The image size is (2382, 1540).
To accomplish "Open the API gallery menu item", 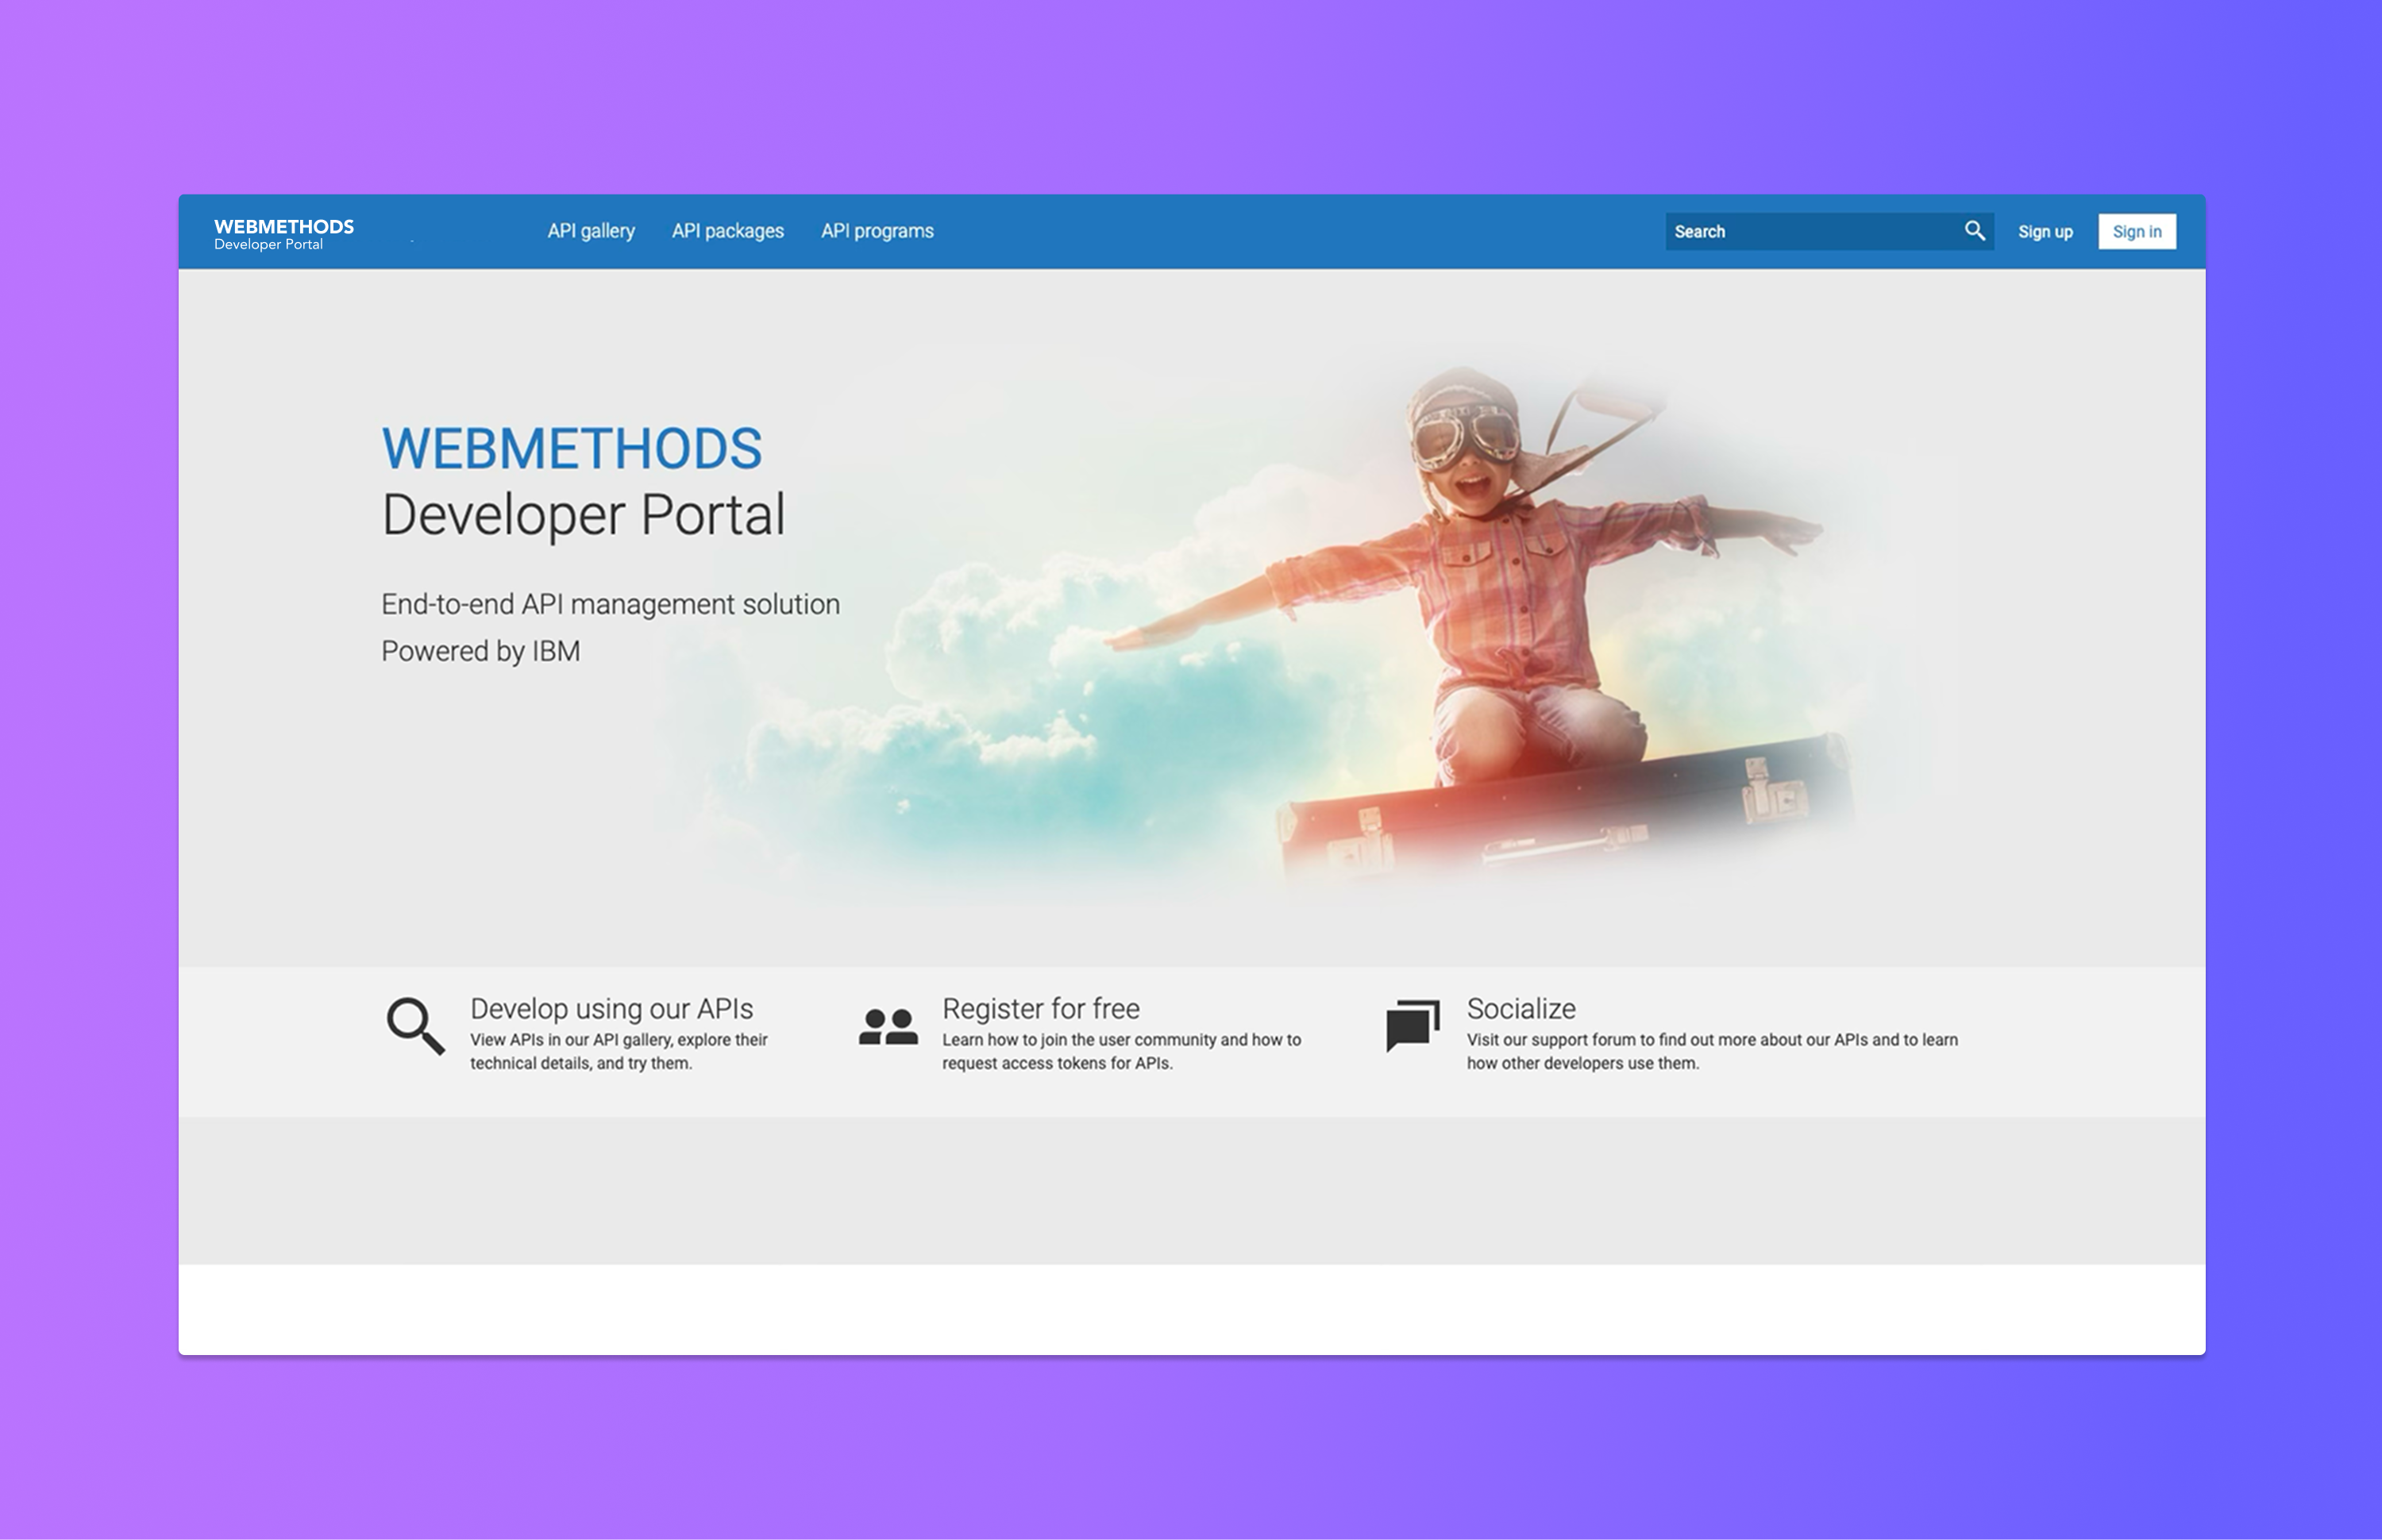I will pos(591,231).
